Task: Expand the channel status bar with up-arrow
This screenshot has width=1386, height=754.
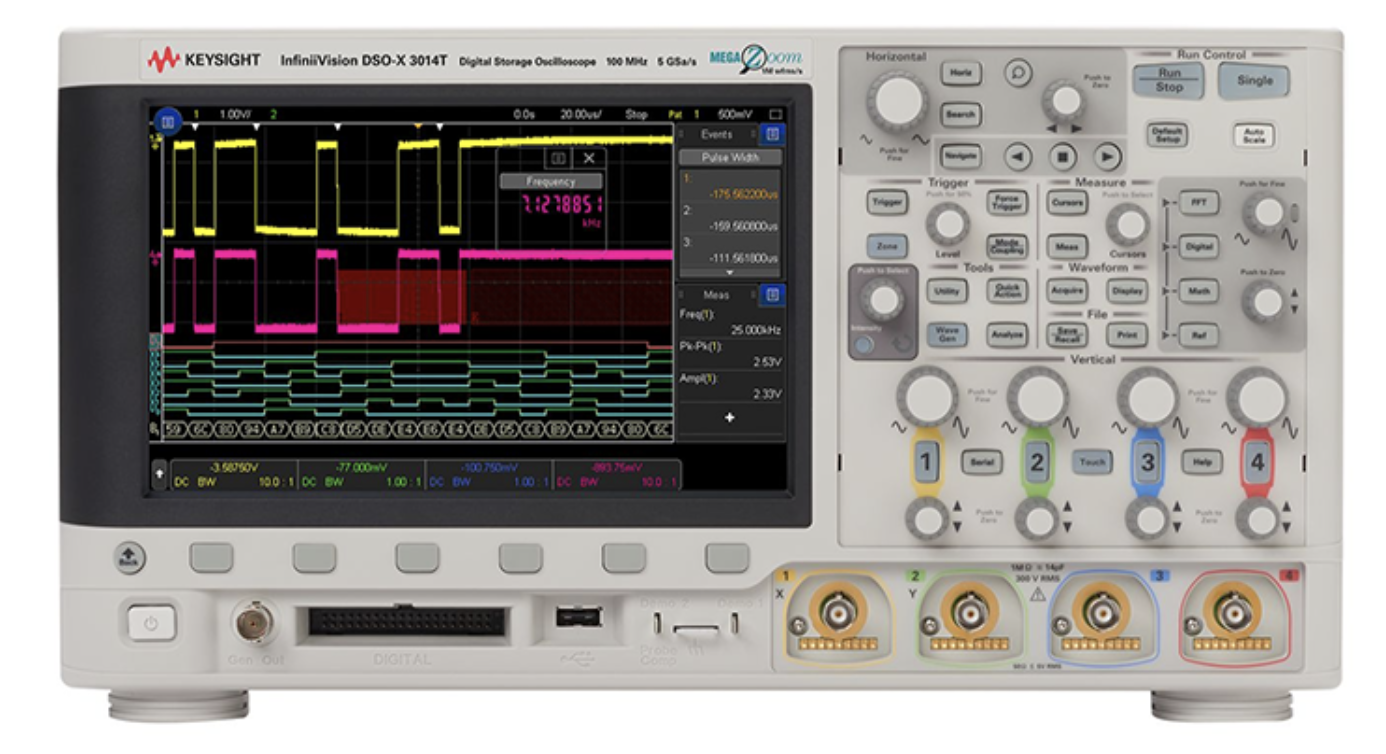Action: 157,474
